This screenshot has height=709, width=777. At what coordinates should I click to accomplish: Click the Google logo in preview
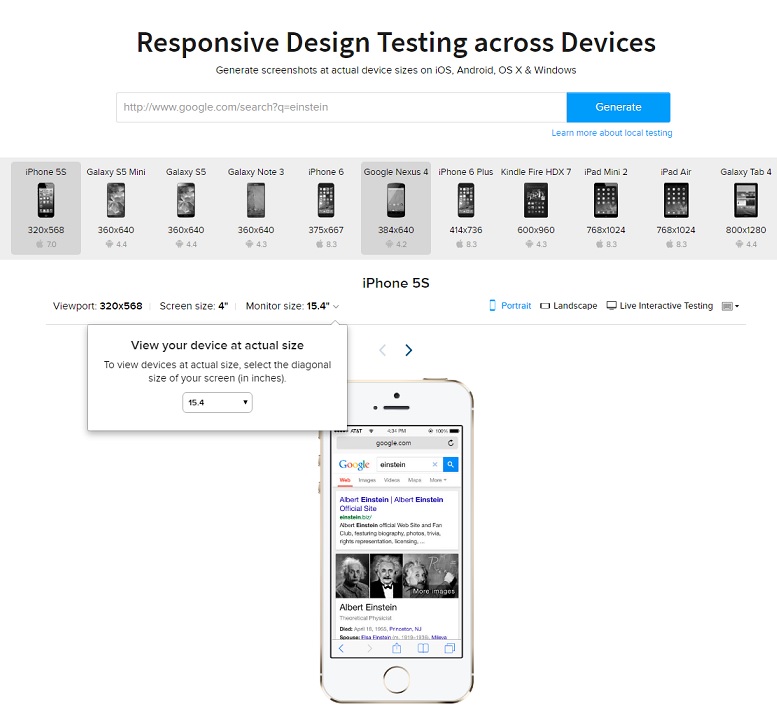point(354,465)
